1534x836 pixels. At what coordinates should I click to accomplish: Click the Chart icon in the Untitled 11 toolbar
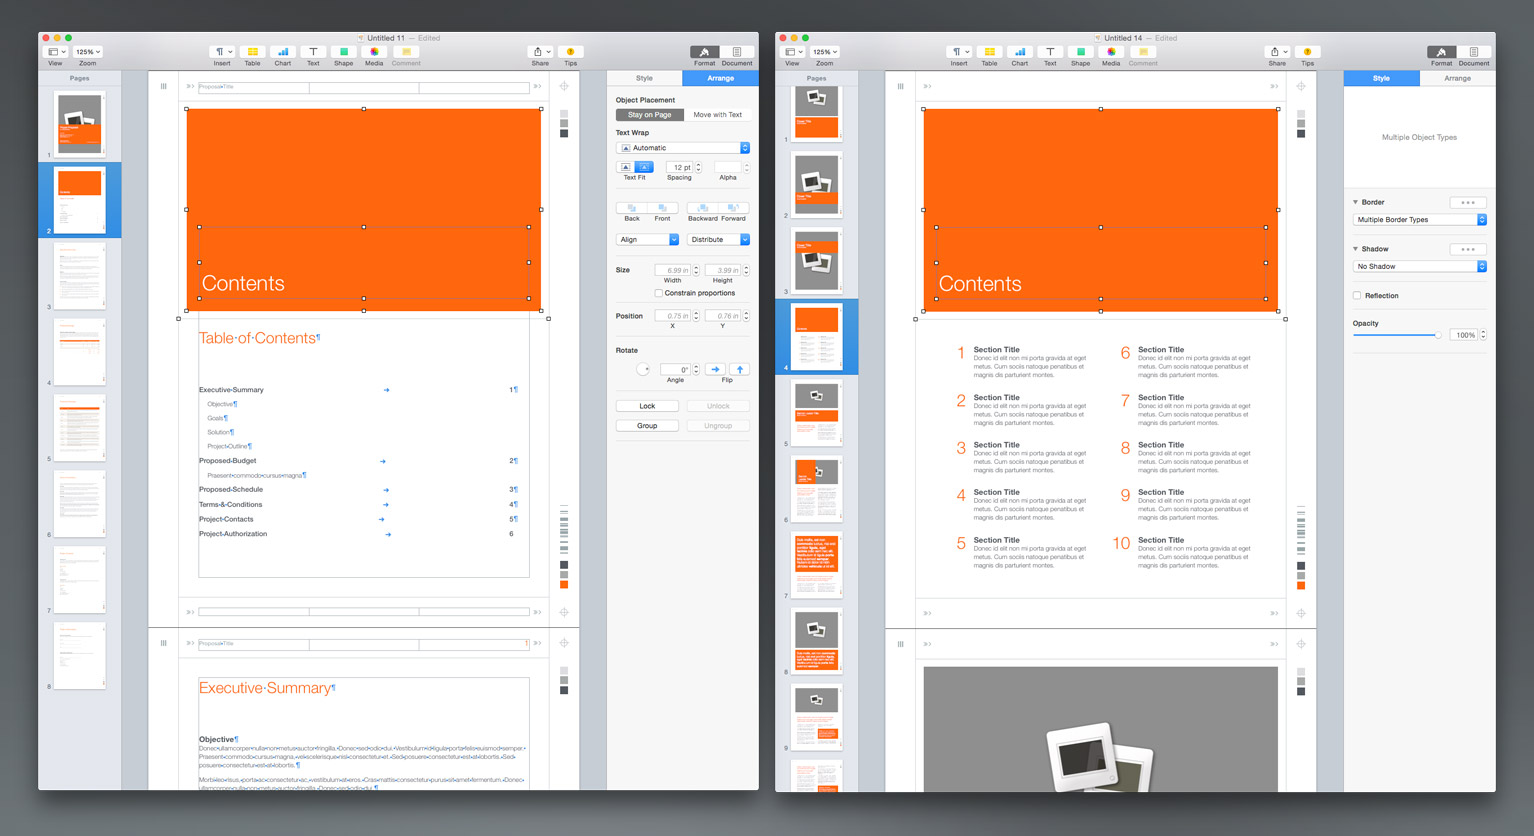coord(283,52)
